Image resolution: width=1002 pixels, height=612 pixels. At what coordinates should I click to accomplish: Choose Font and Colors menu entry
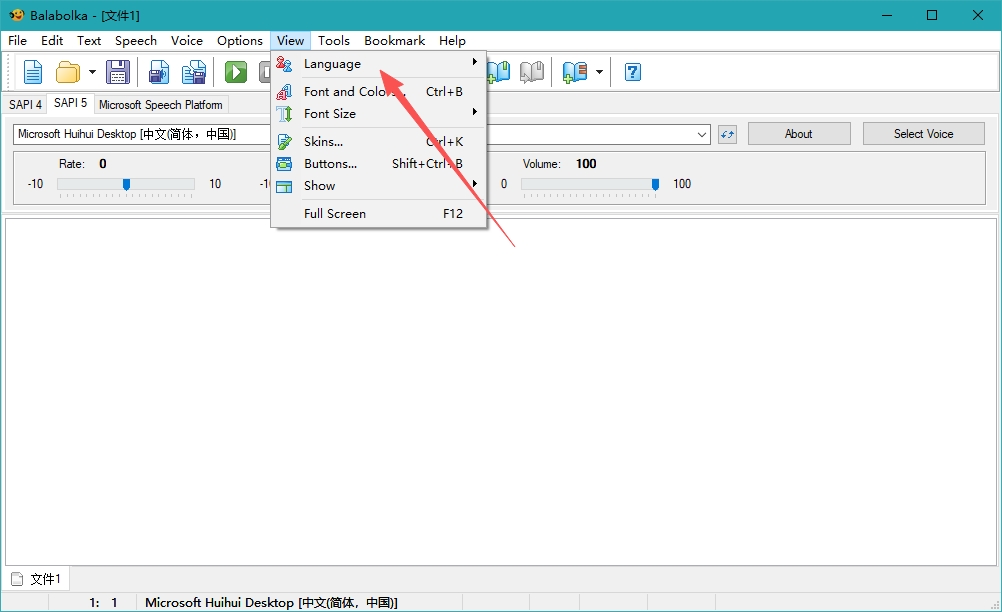(x=378, y=91)
